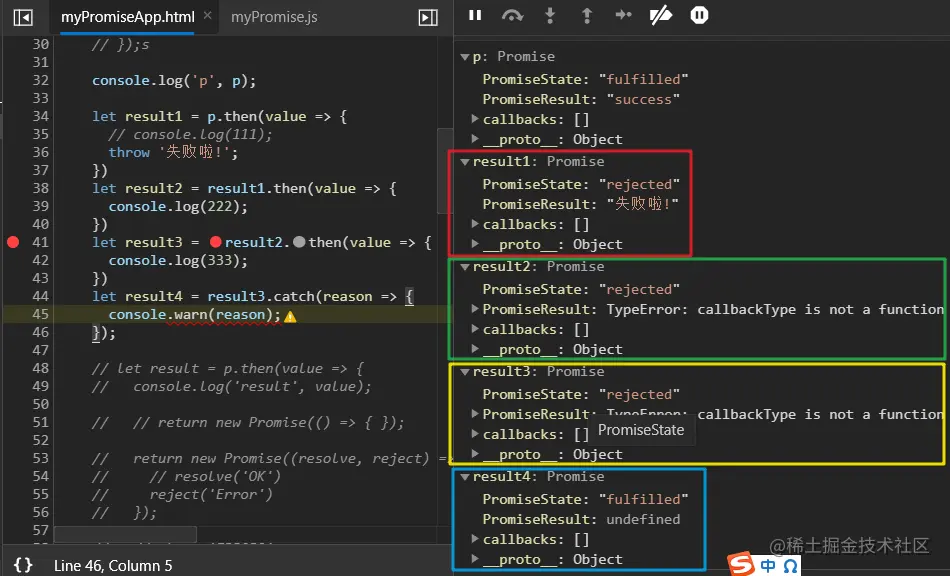Viewport: 950px width, 576px height.
Task: Collapse the result1 Promise object
Action: [x=465, y=162]
